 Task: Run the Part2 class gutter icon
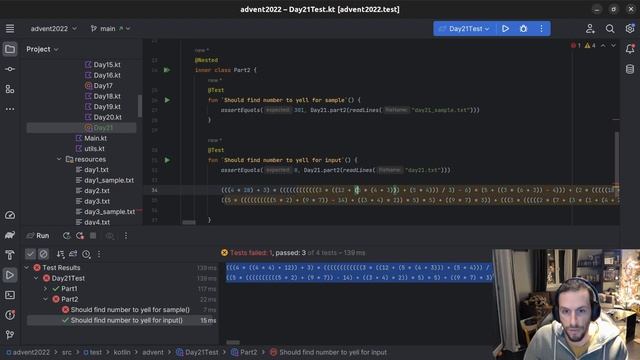coord(167,70)
